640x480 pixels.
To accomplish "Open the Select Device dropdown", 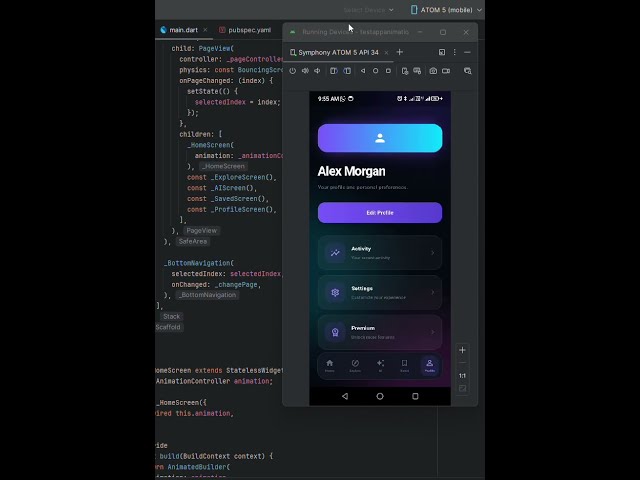I will point(369,10).
